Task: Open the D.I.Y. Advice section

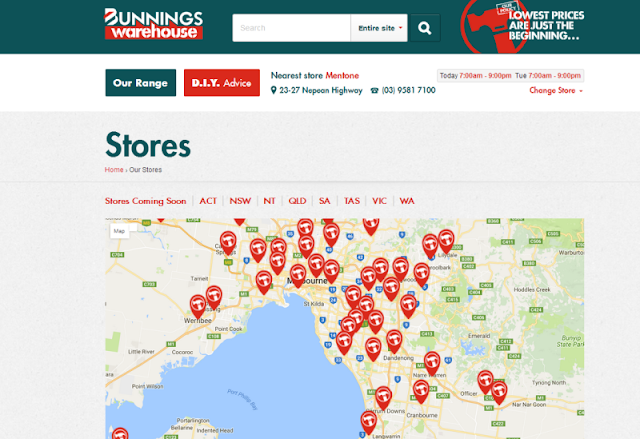Action: click(222, 83)
